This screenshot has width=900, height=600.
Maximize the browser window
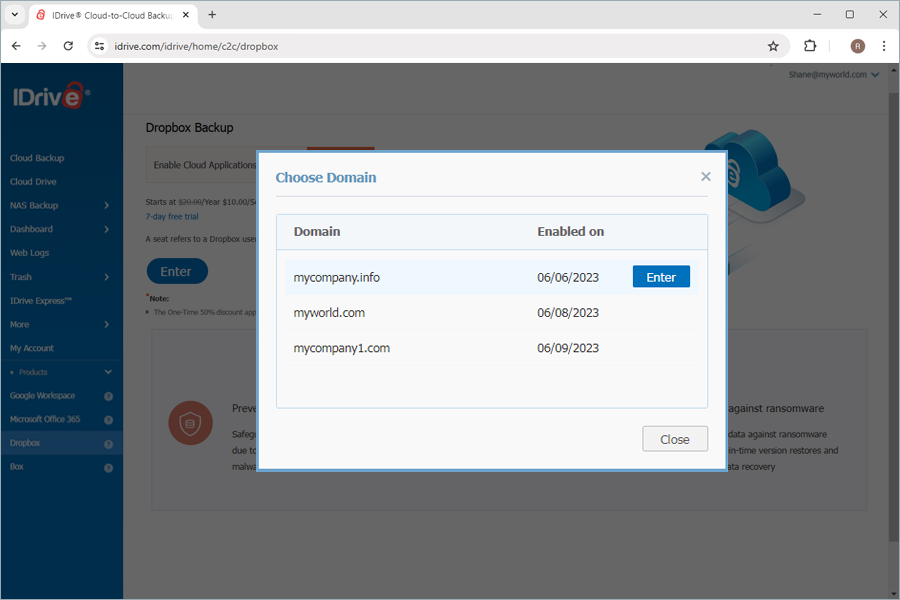tap(850, 15)
